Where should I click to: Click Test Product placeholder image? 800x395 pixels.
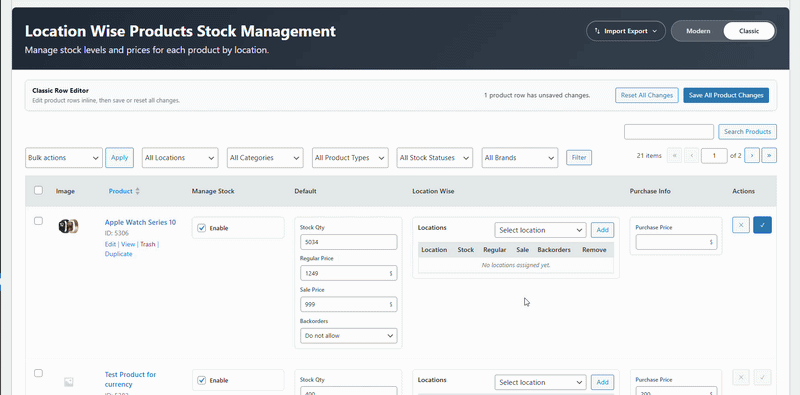pos(68,382)
